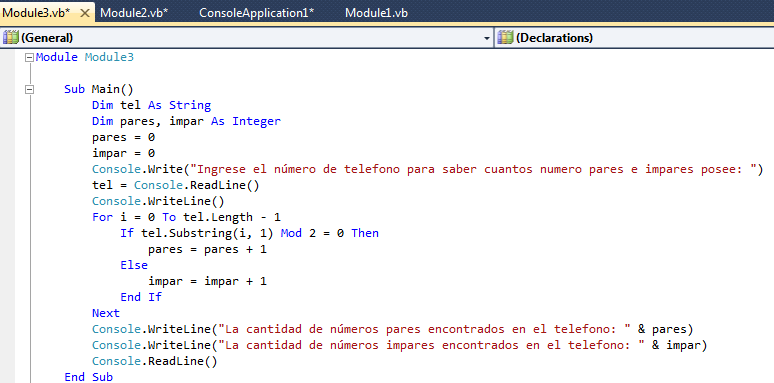Click 'Dim tel As String' line

[x=152, y=105]
